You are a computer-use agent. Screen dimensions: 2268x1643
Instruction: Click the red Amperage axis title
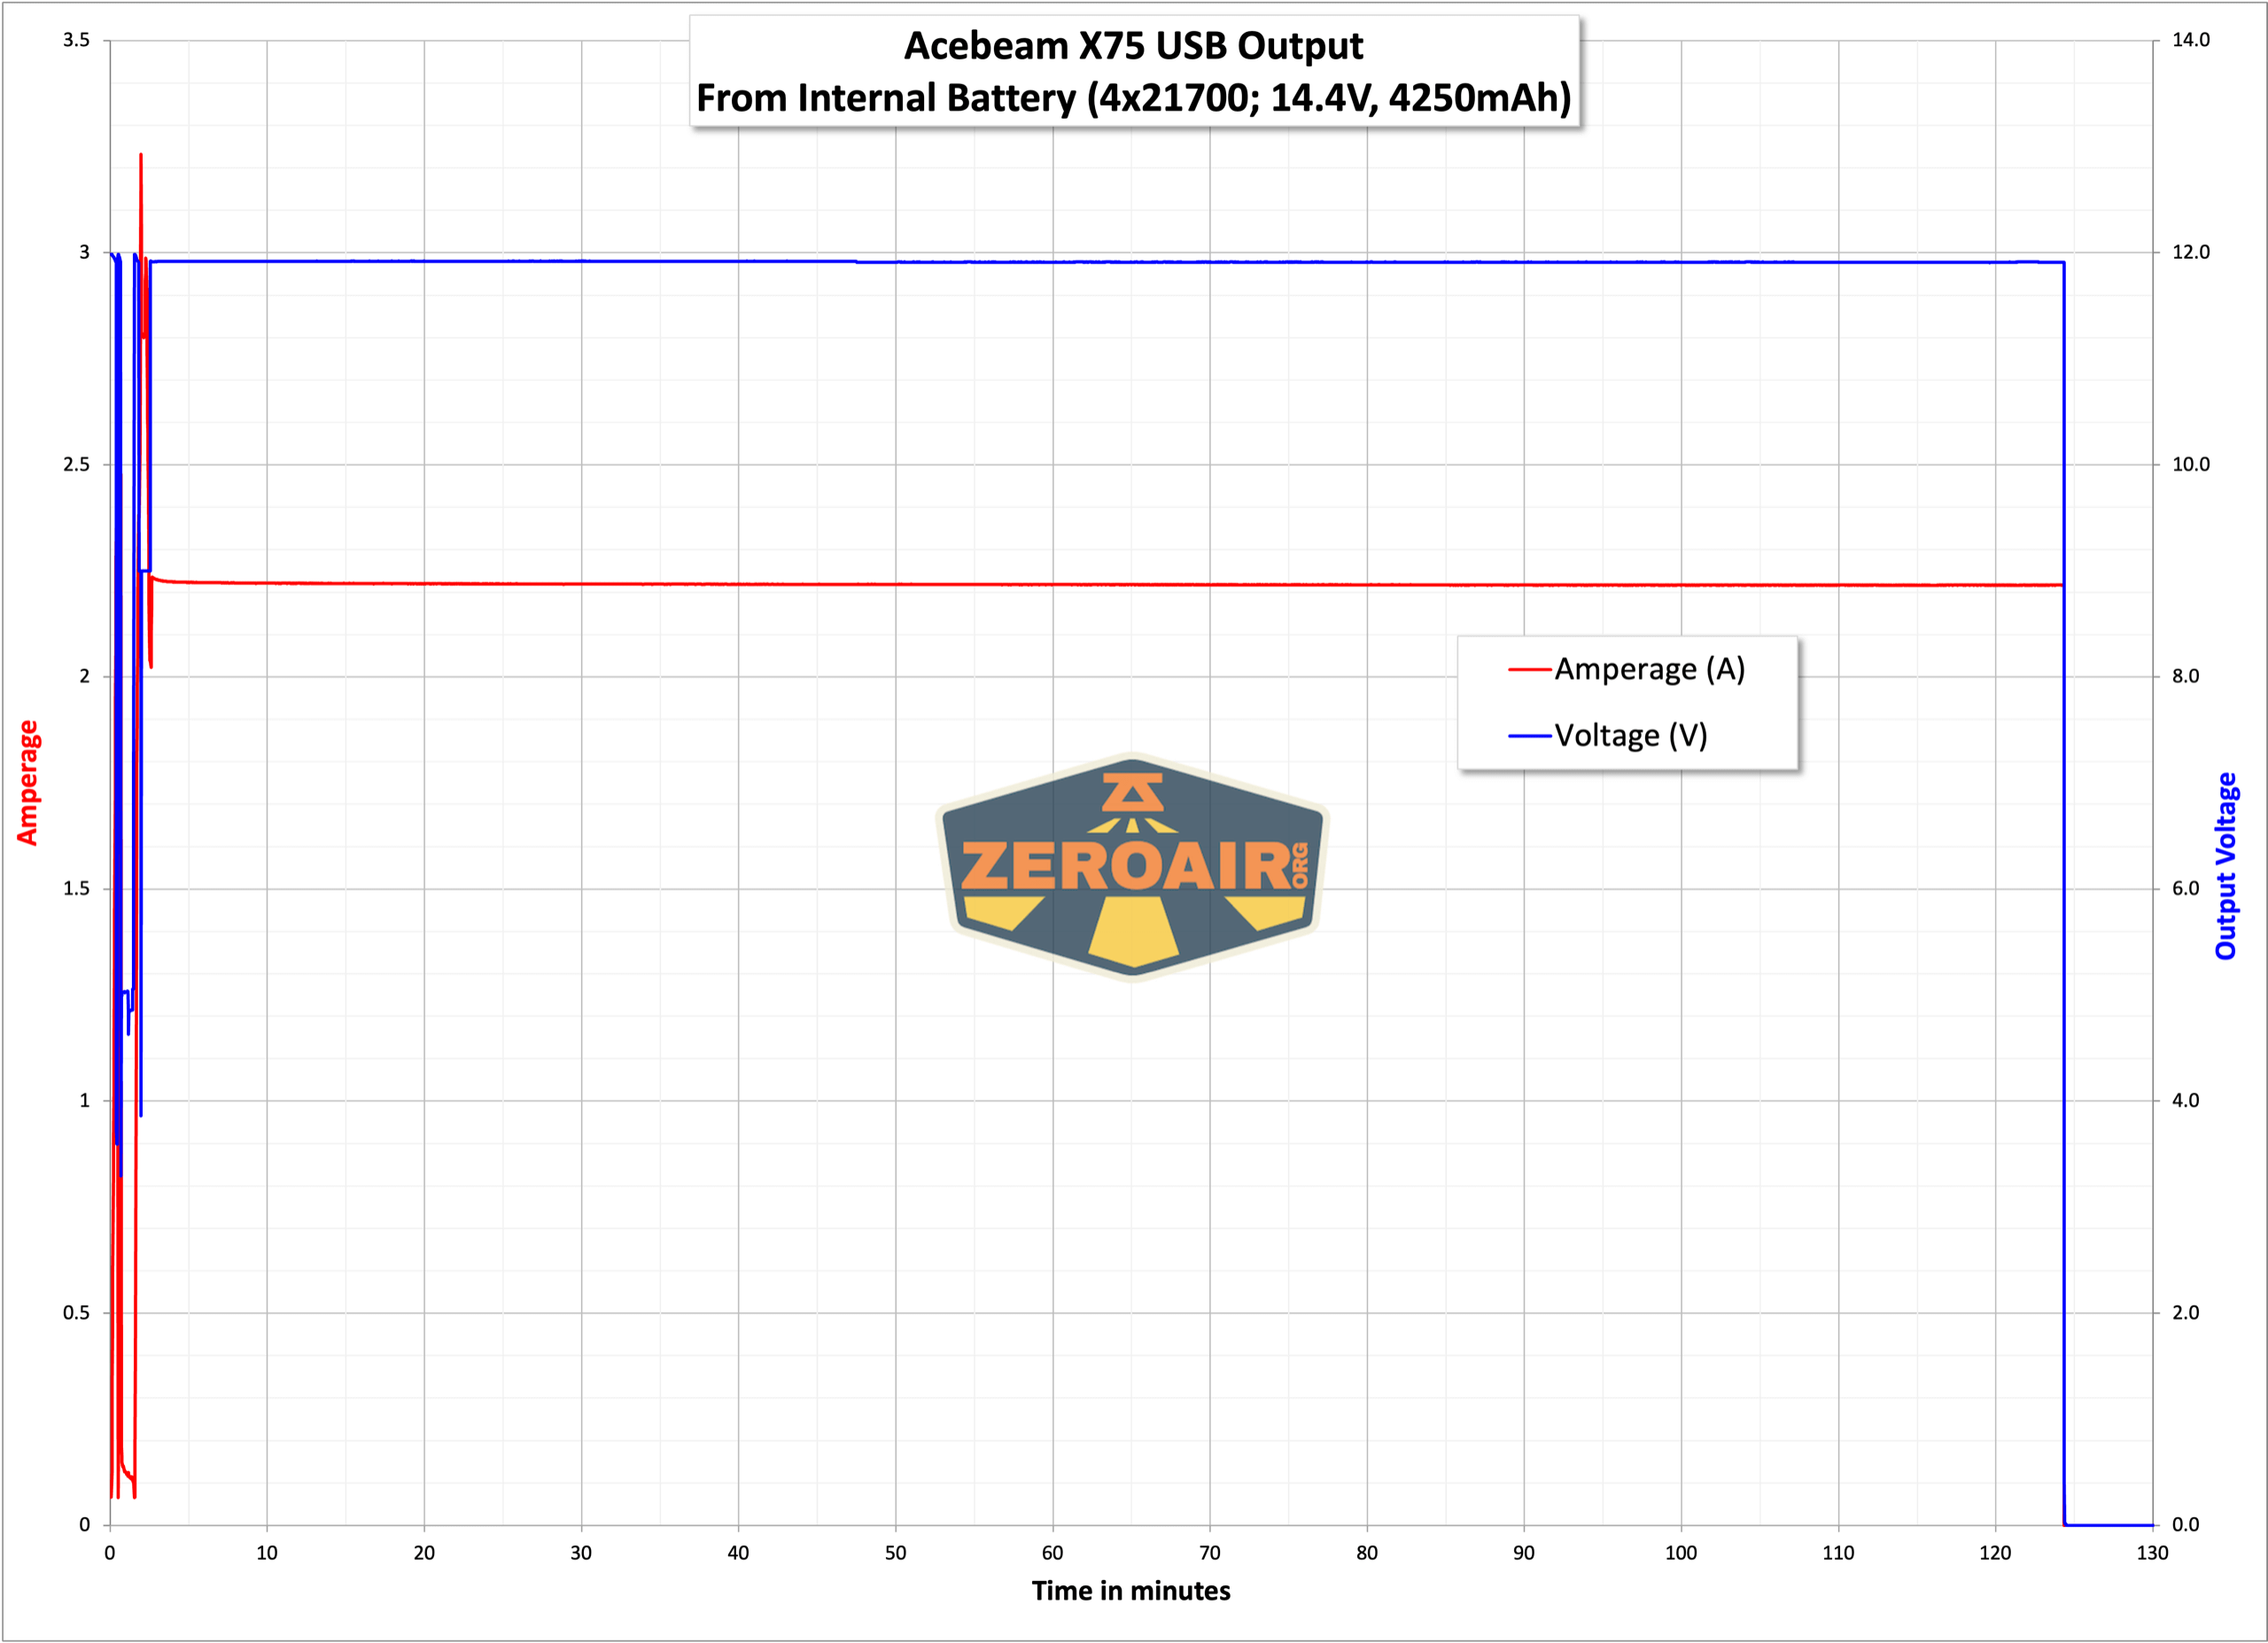(28, 783)
